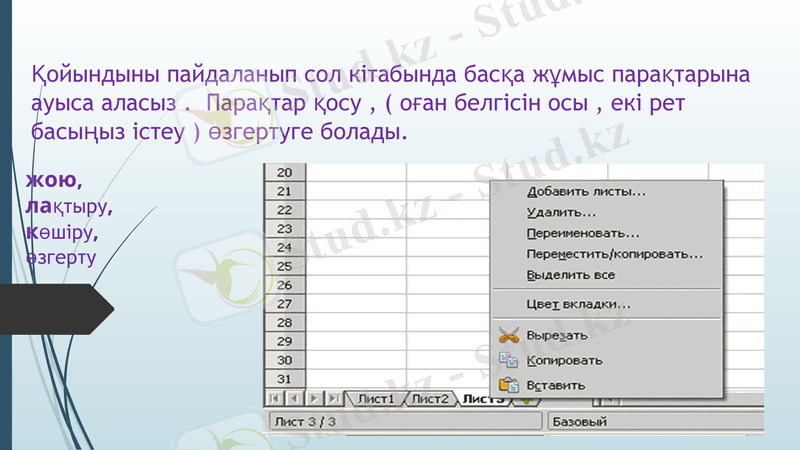Click green add-sheet icon after Лист3
Image resolution: width=800 pixels, height=450 pixels.
click(526, 400)
